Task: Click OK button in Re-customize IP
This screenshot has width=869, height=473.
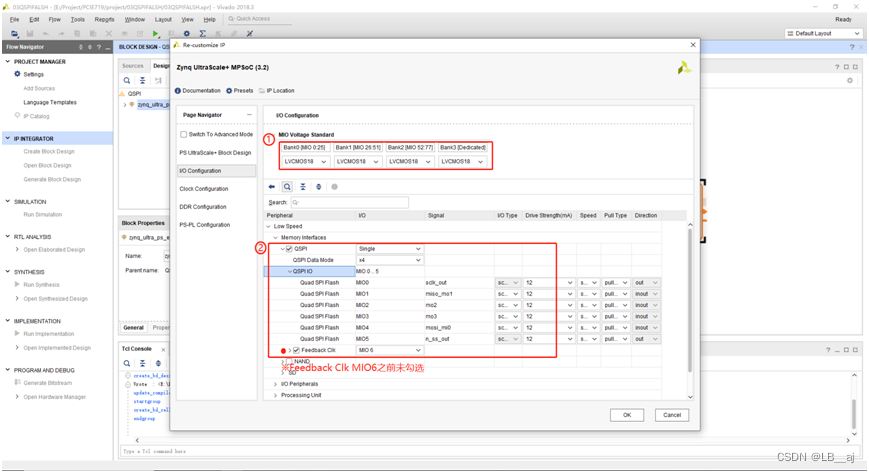Action: pos(627,415)
